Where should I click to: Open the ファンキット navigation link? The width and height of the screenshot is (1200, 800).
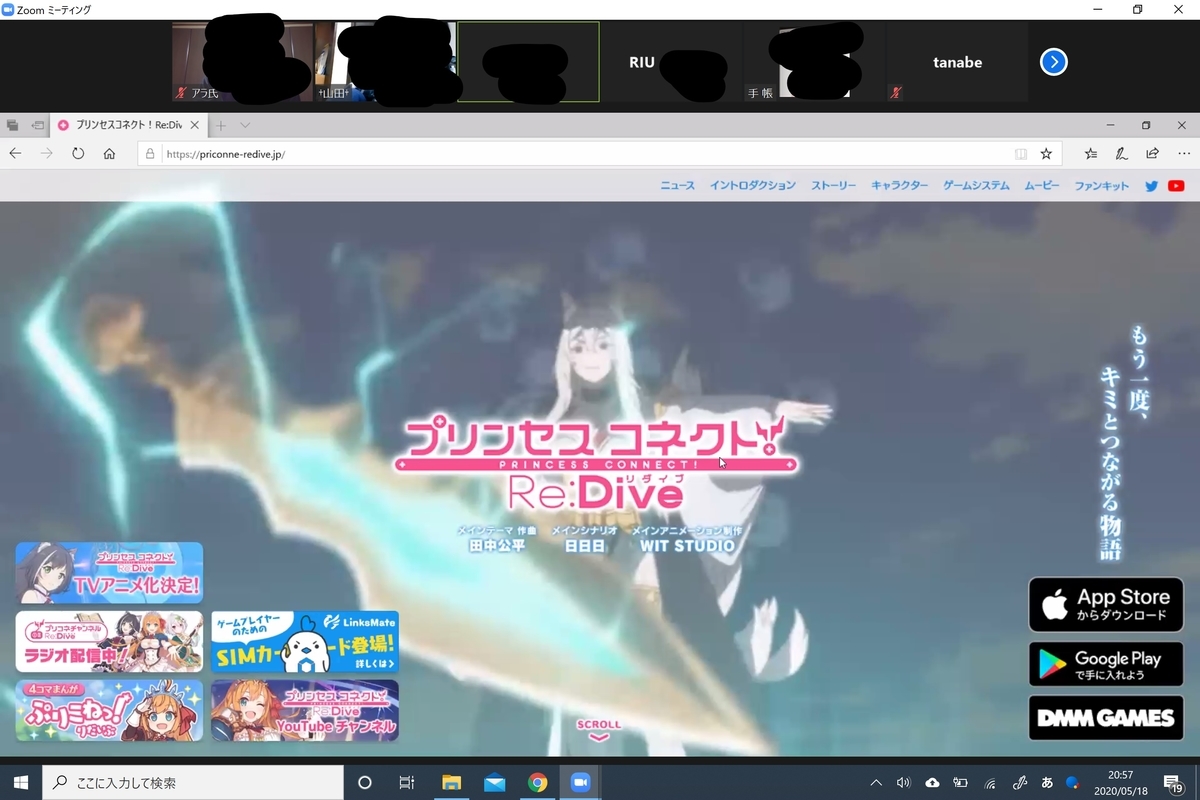point(1101,186)
